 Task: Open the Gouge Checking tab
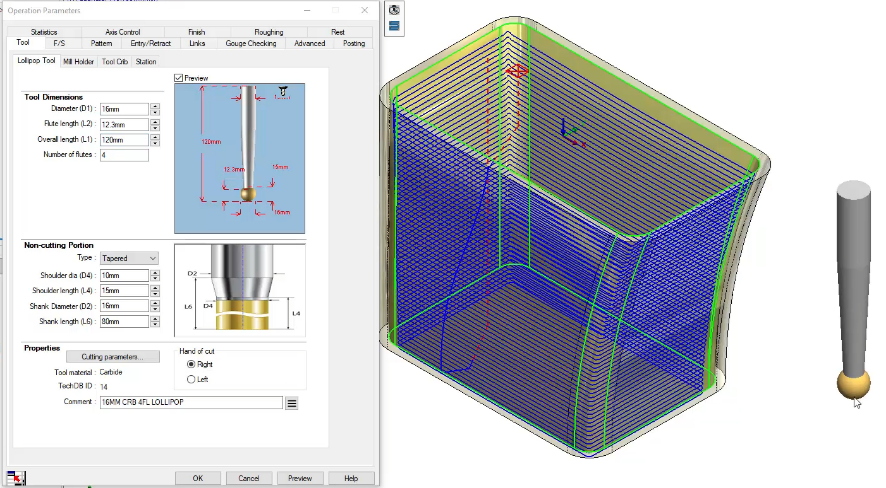251,44
